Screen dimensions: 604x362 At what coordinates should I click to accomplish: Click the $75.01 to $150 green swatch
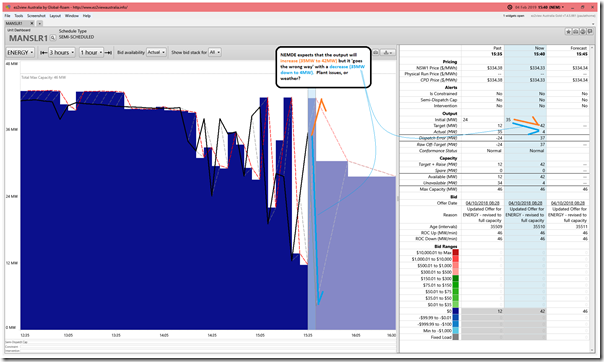click(456, 285)
